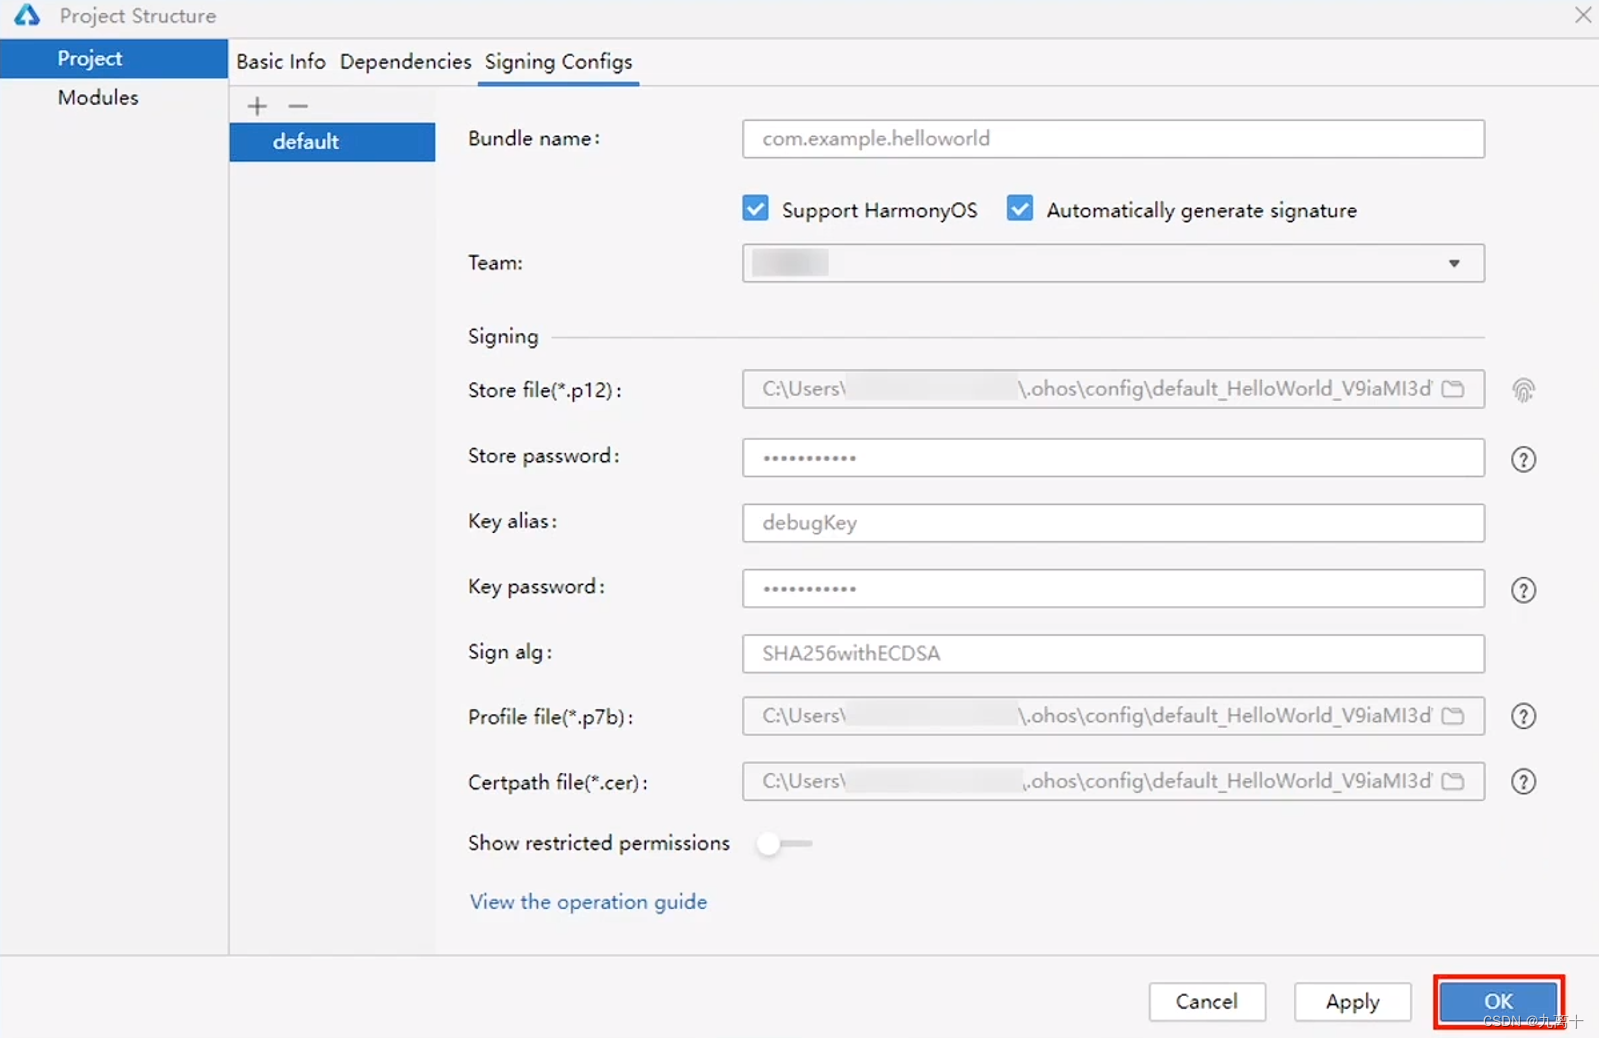Click the fingerprint icon beside Store file

(1523, 390)
